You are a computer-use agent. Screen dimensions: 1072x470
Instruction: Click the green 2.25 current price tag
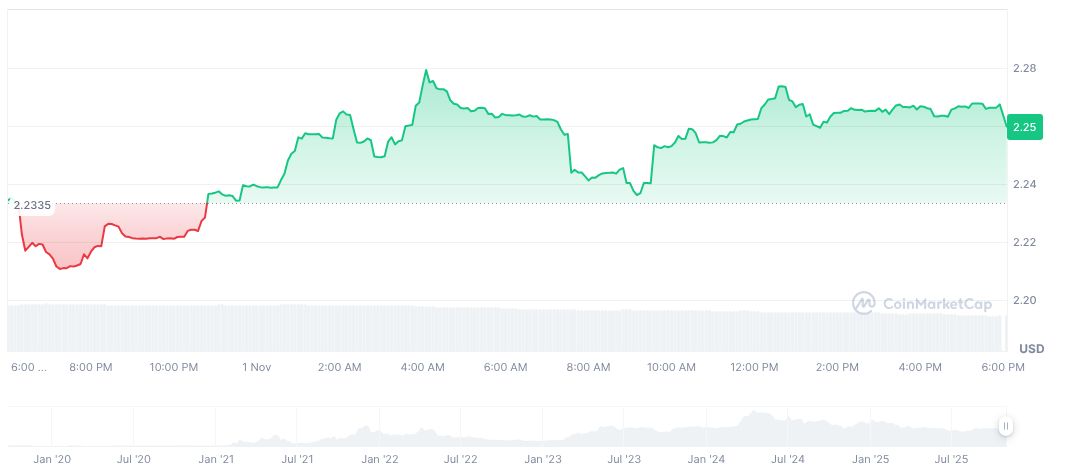click(x=1025, y=127)
